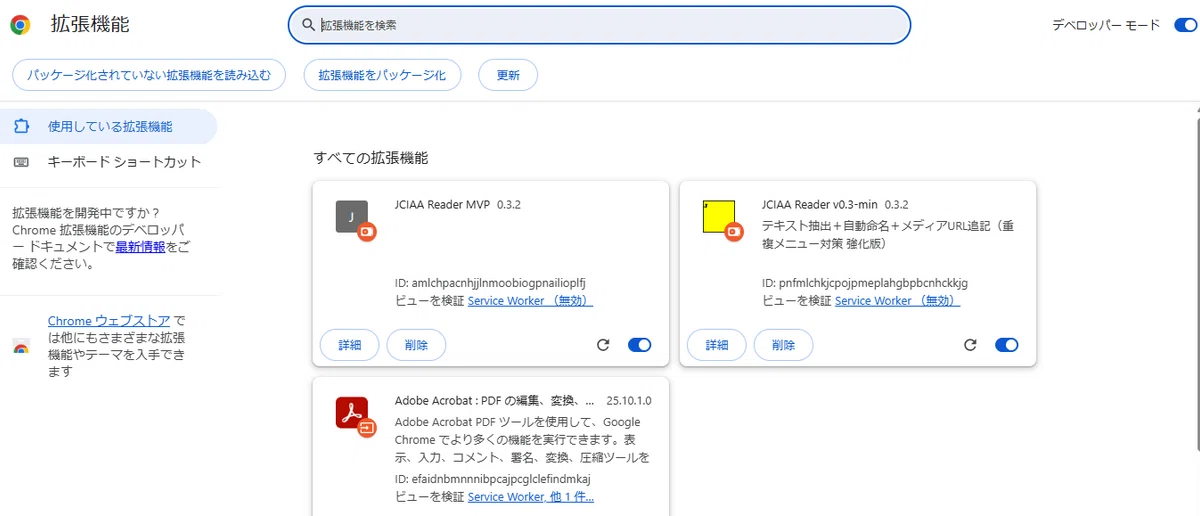Image resolution: width=1200 pixels, height=516 pixels.
Task: Click puzzle-piece icon next to 使用している拡張機能
Action: point(21,127)
